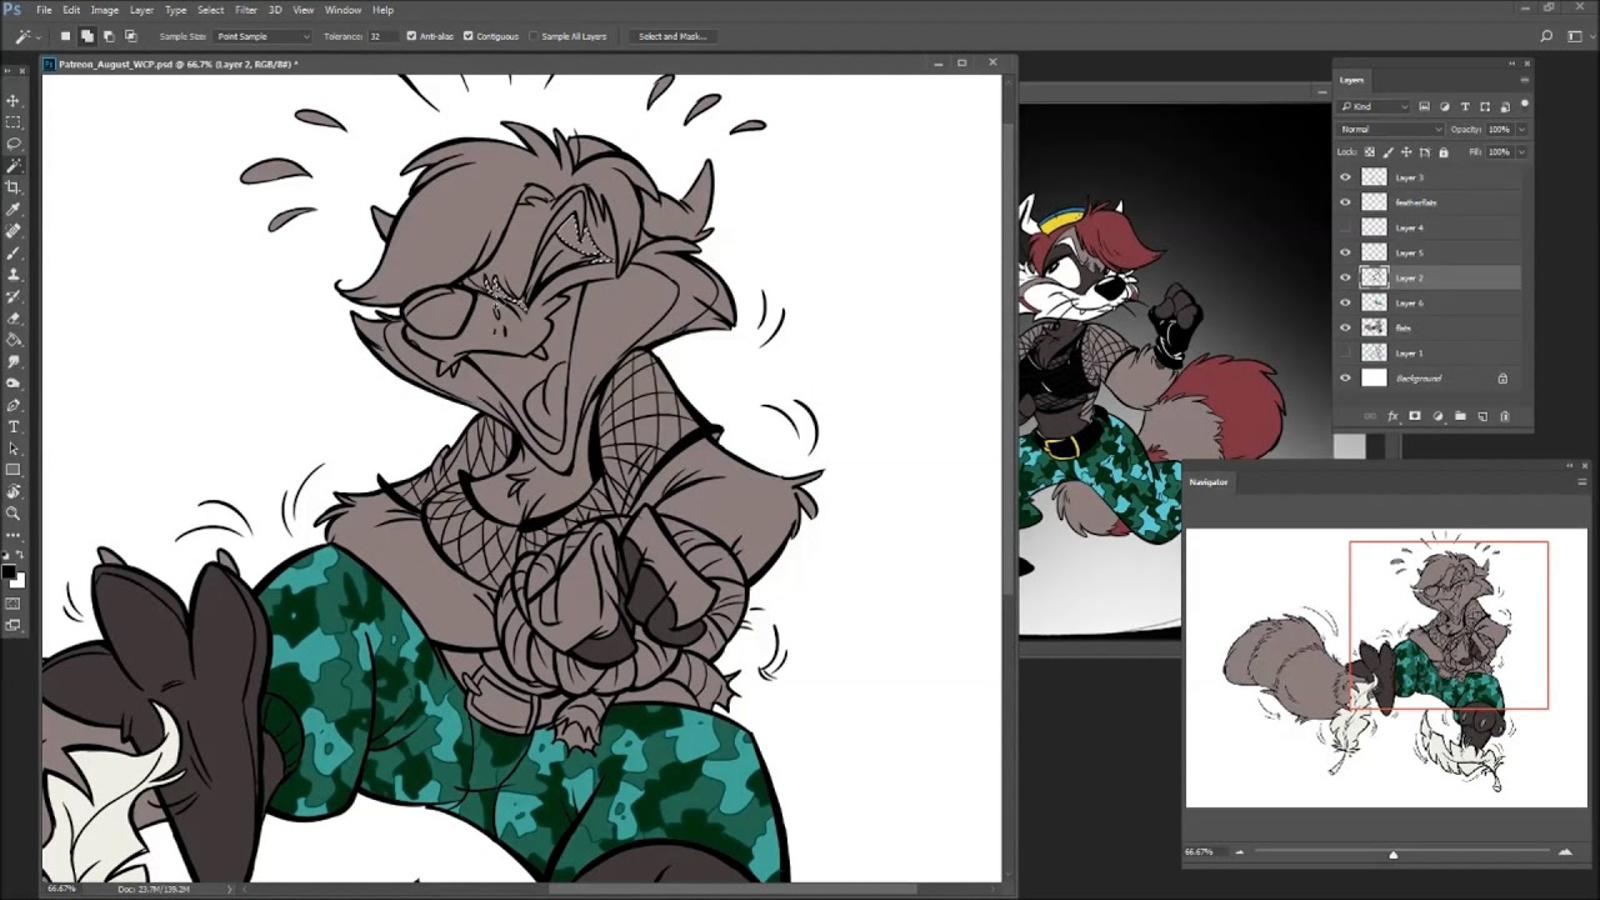This screenshot has width=1600, height=900.
Task: Disable the Anti-alias checkbox
Action: pos(411,36)
